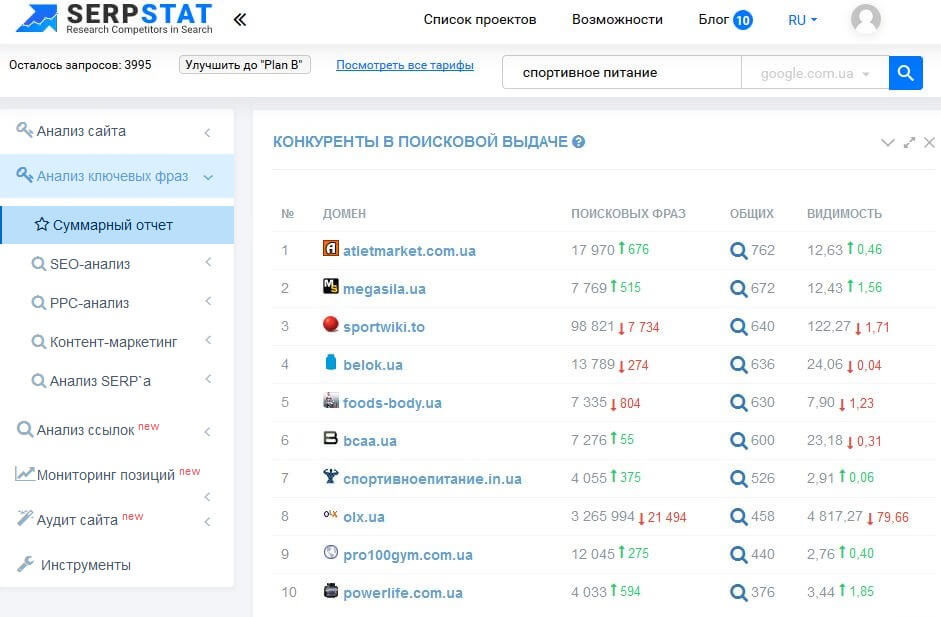The height and width of the screenshot is (617, 941).
Task: Click common keywords magnifier for atletmarket.com.ua
Action: point(738,250)
